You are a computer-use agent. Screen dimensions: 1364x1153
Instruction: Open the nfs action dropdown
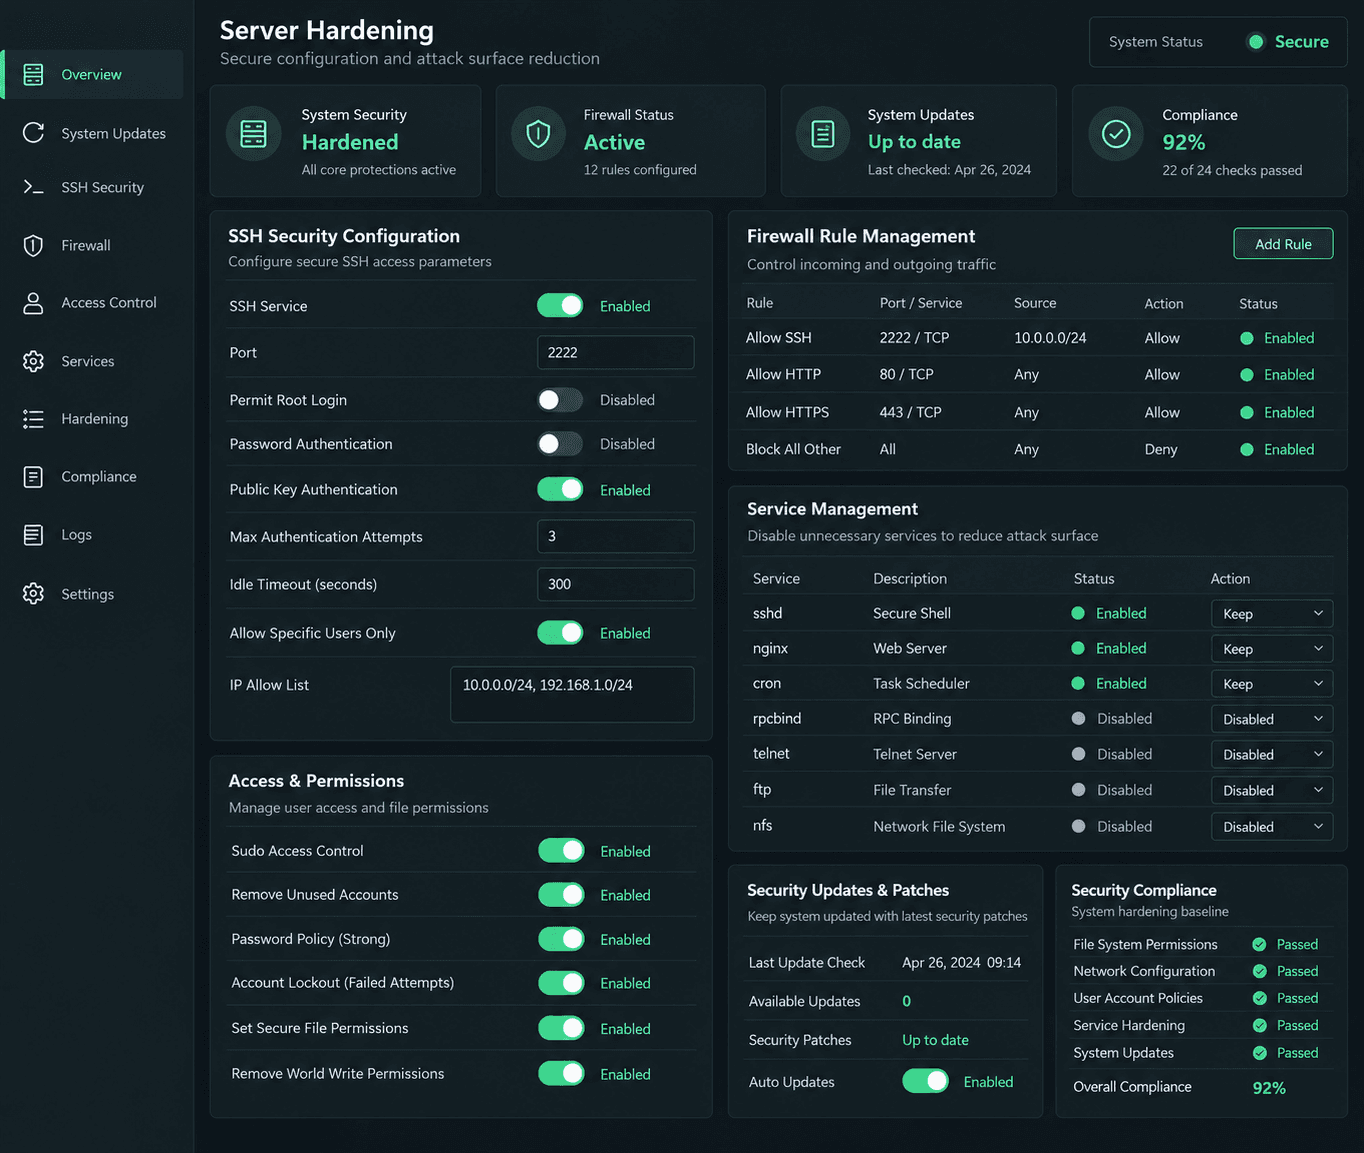(x=1272, y=827)
